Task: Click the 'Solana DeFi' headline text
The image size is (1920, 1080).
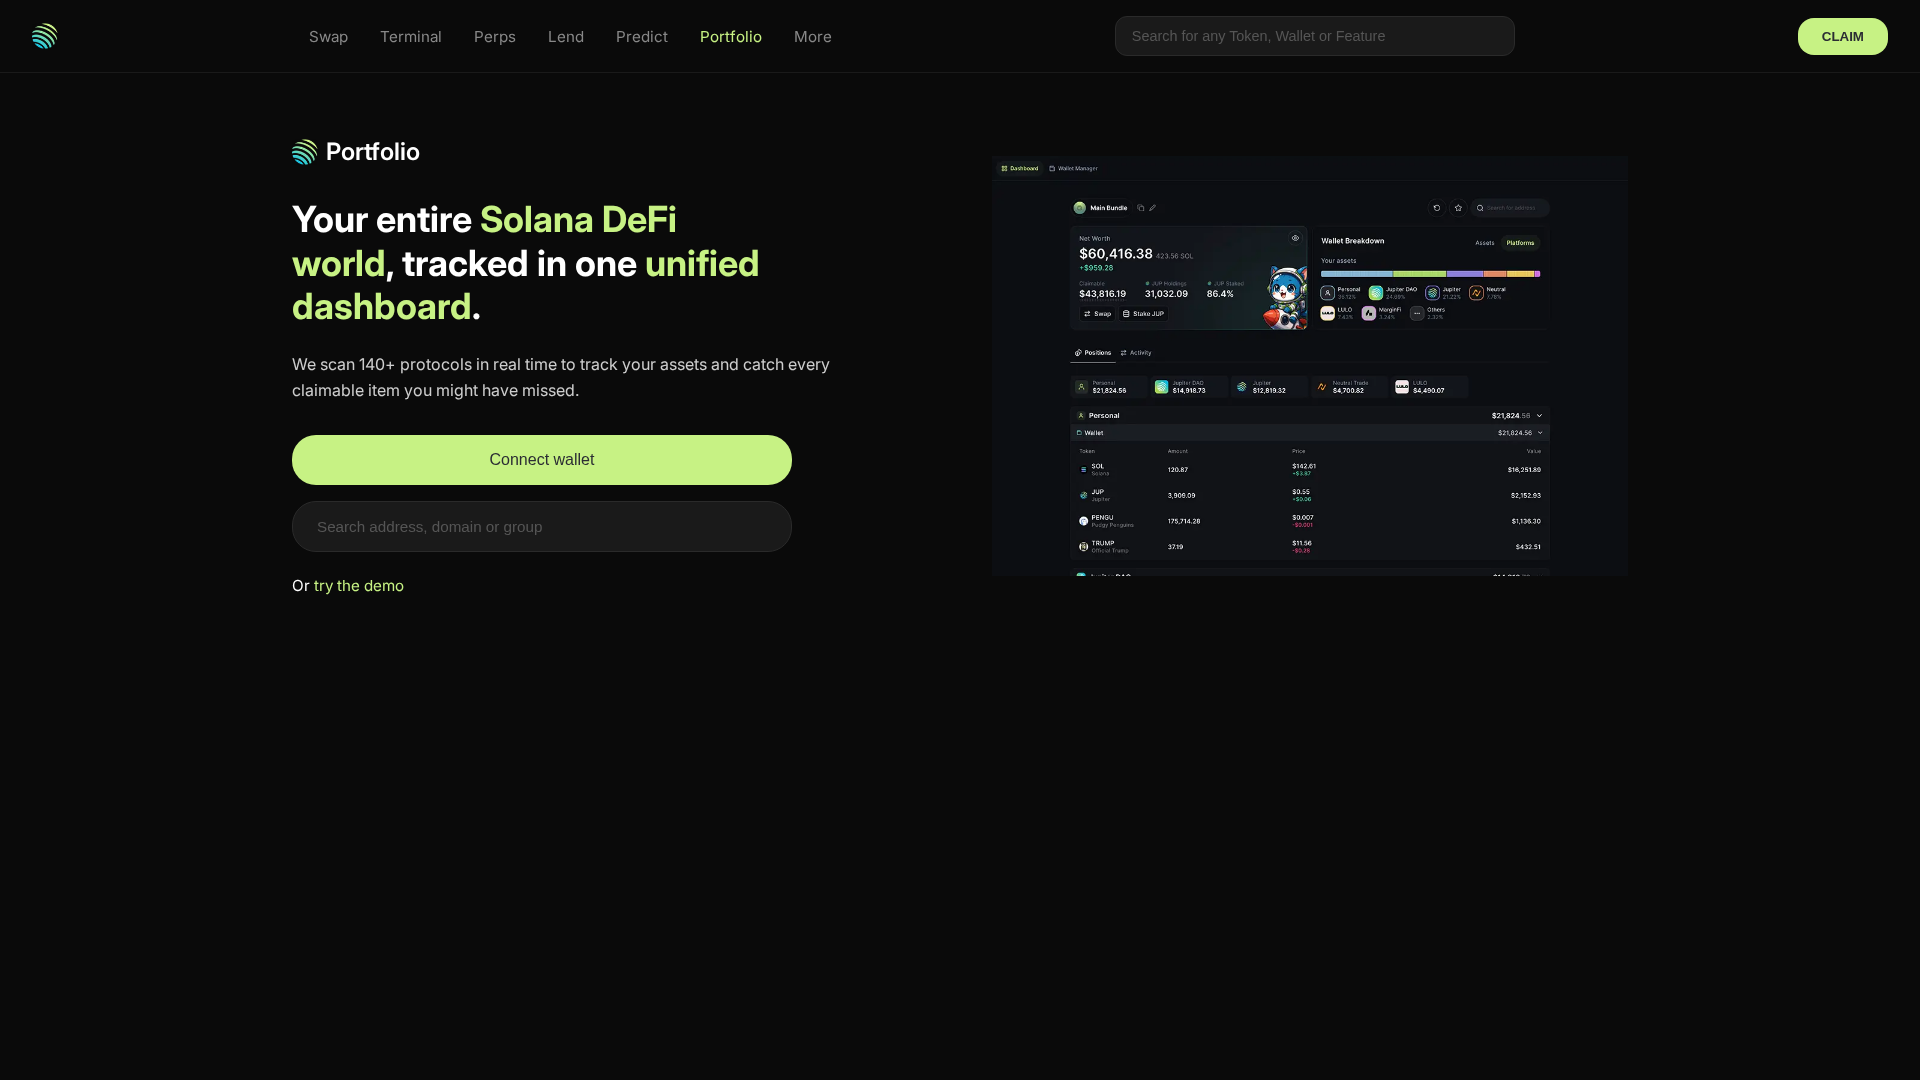Action: point(578,220)
